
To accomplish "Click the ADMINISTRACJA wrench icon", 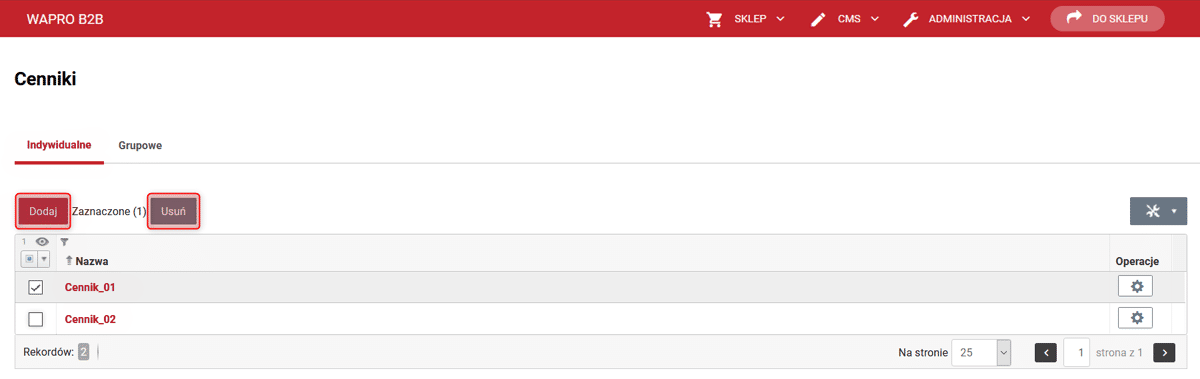I will tap(911, 19).
